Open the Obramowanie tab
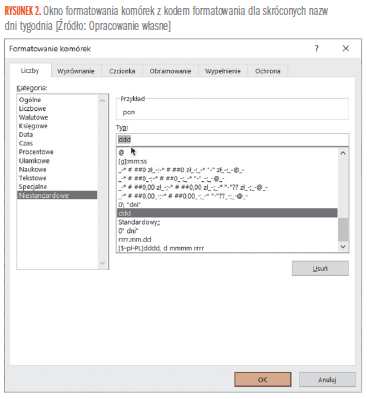This screenshot has height=399, width=367. point(170,71)
